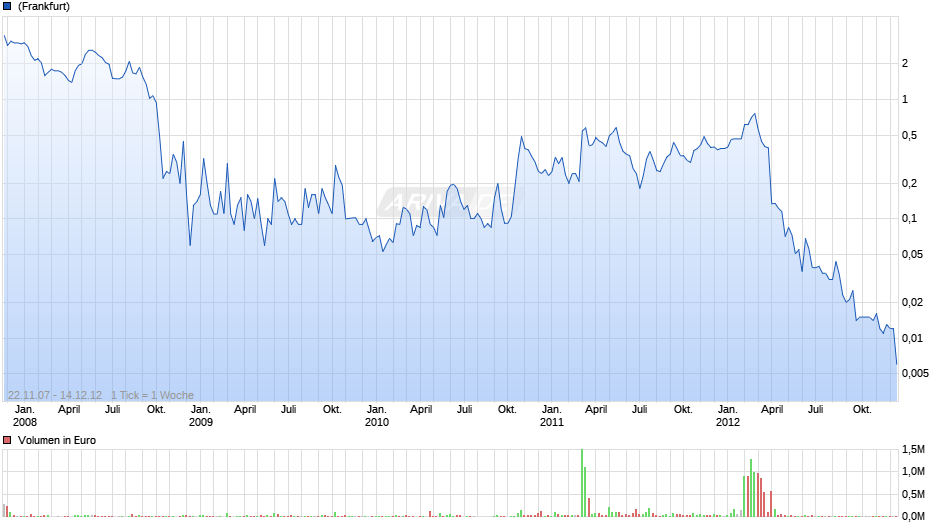Click the "Jan. 2009" time axis label
Viewport: 940px width, 526px height.
pos(201,416)
